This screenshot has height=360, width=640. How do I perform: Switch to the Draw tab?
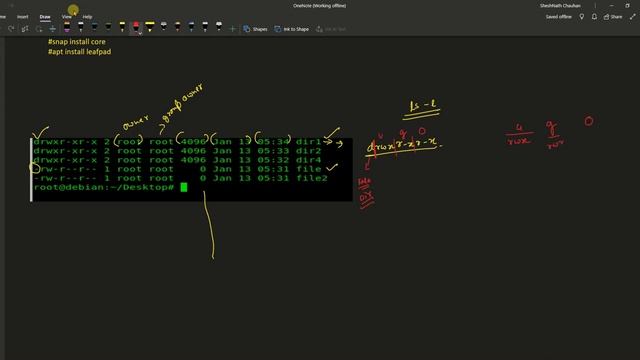(45, 17)
